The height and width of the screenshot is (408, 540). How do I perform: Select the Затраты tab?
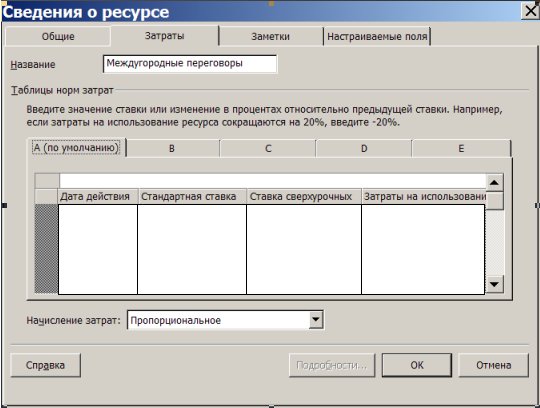click(x=165, y=36)
